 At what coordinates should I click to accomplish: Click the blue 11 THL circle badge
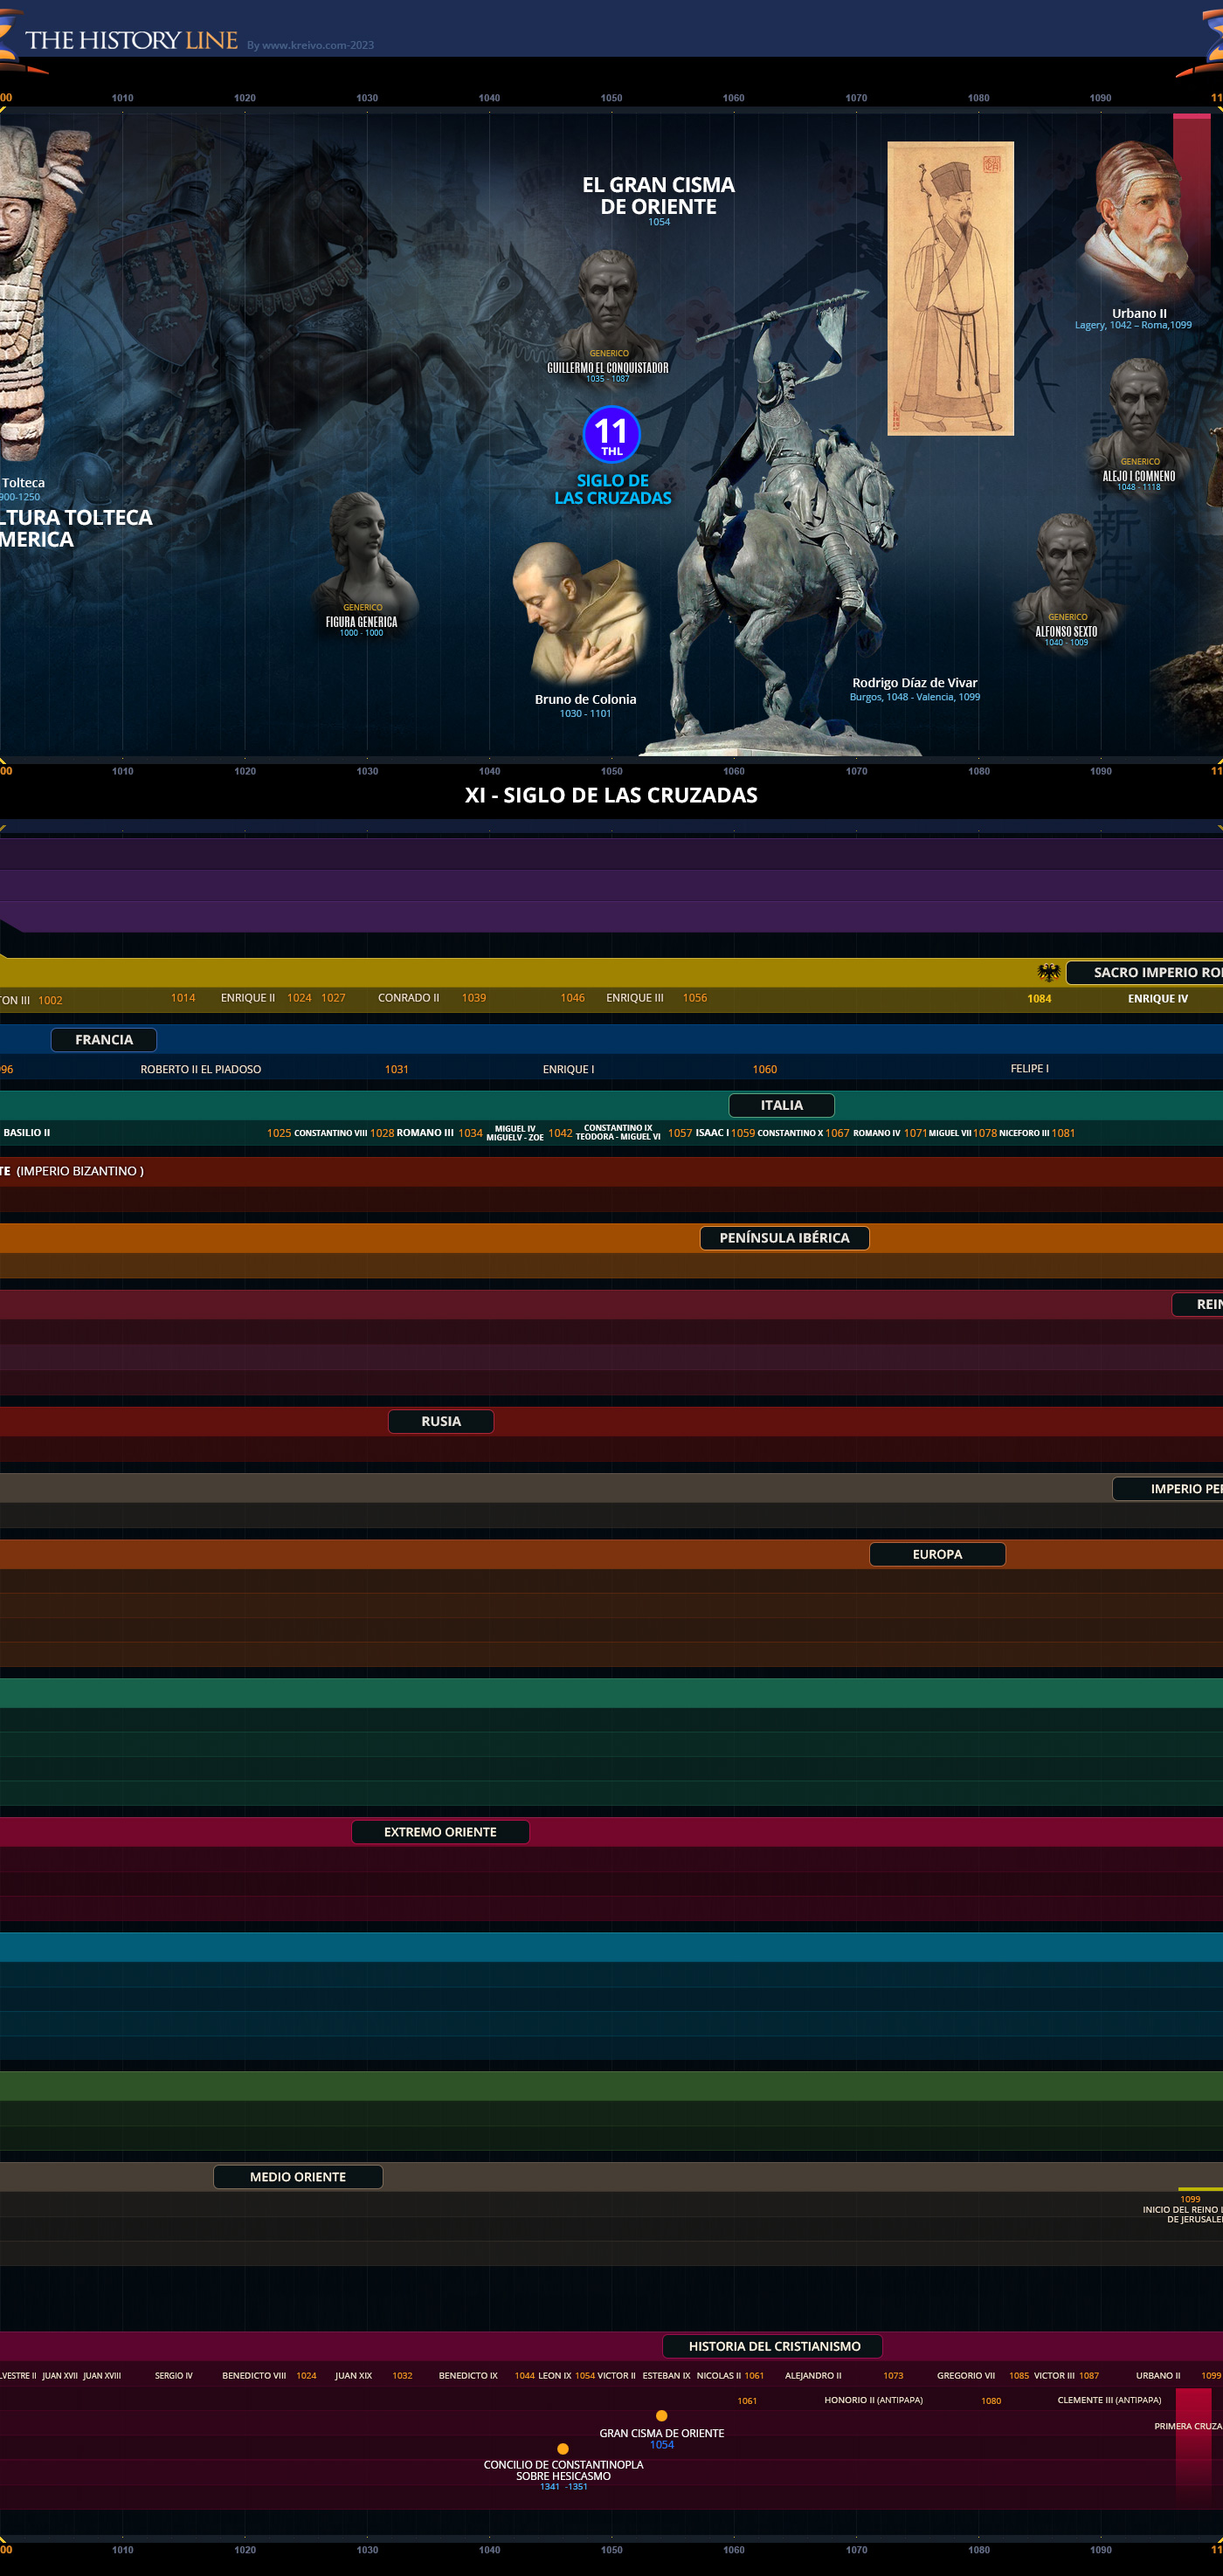click(x=611, y=434)
